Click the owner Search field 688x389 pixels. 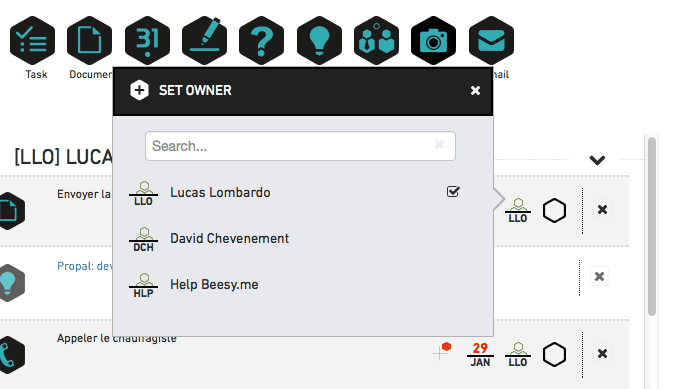click(x=300, y=146)
